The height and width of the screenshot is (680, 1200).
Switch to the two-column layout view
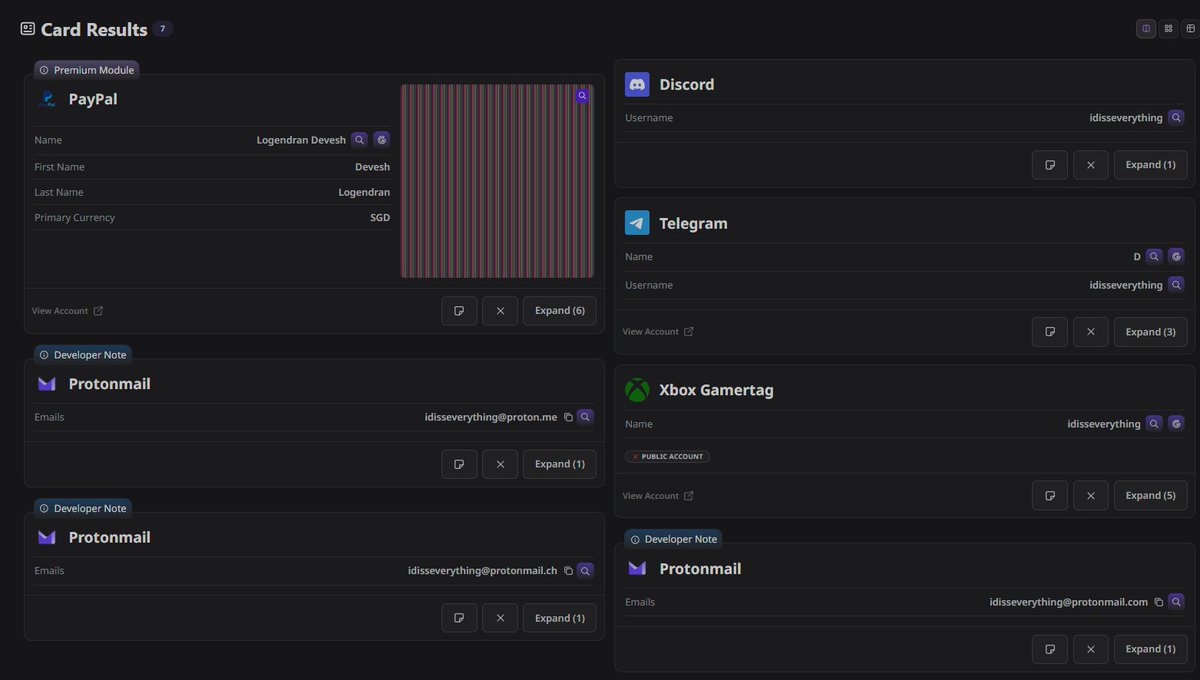tap(1146, 28)
